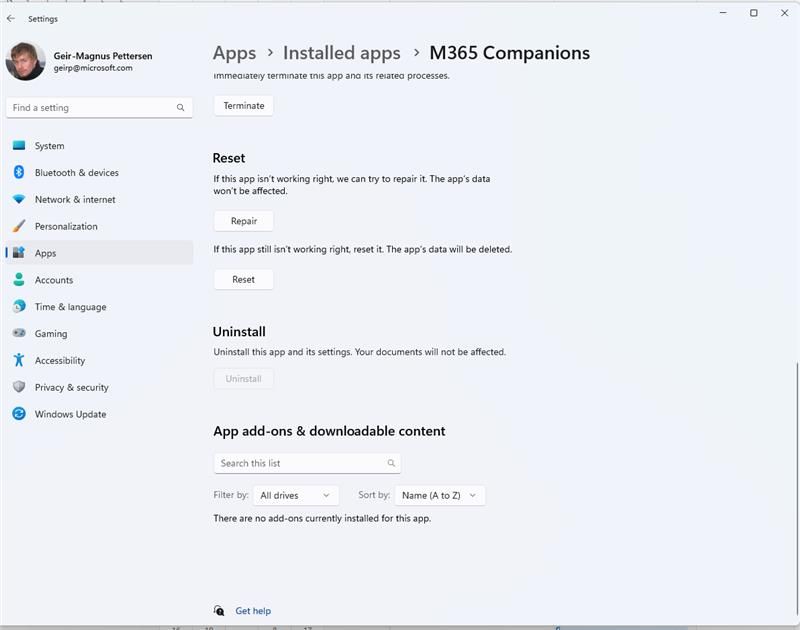Click the geirp@microsoft.com account email
Viewport: 800px width, 630px height.
pyautogui.click(x=93, y=68)
